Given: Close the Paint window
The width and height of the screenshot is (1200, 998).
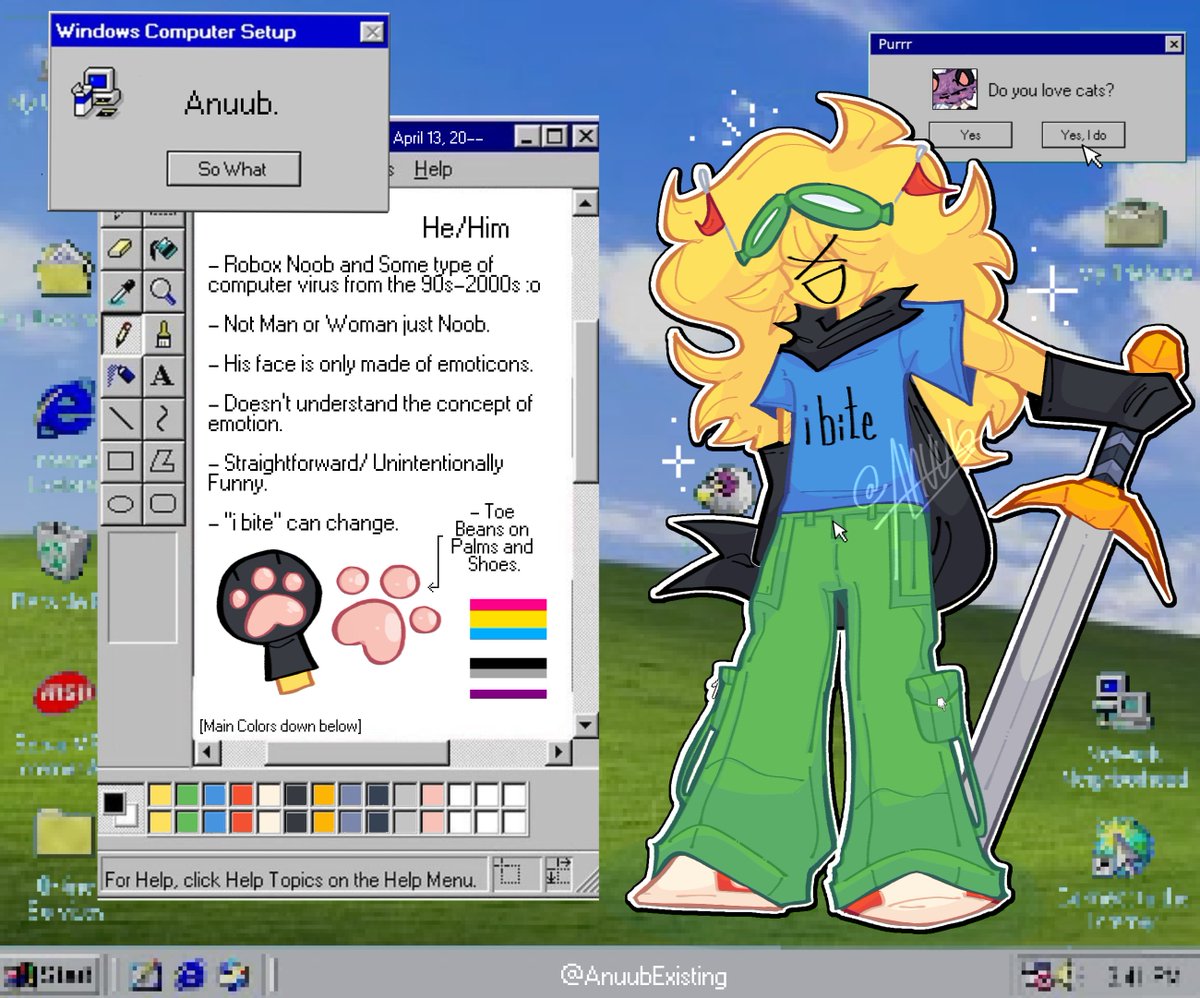Looking at the screenshot, I should pos(585,136).
